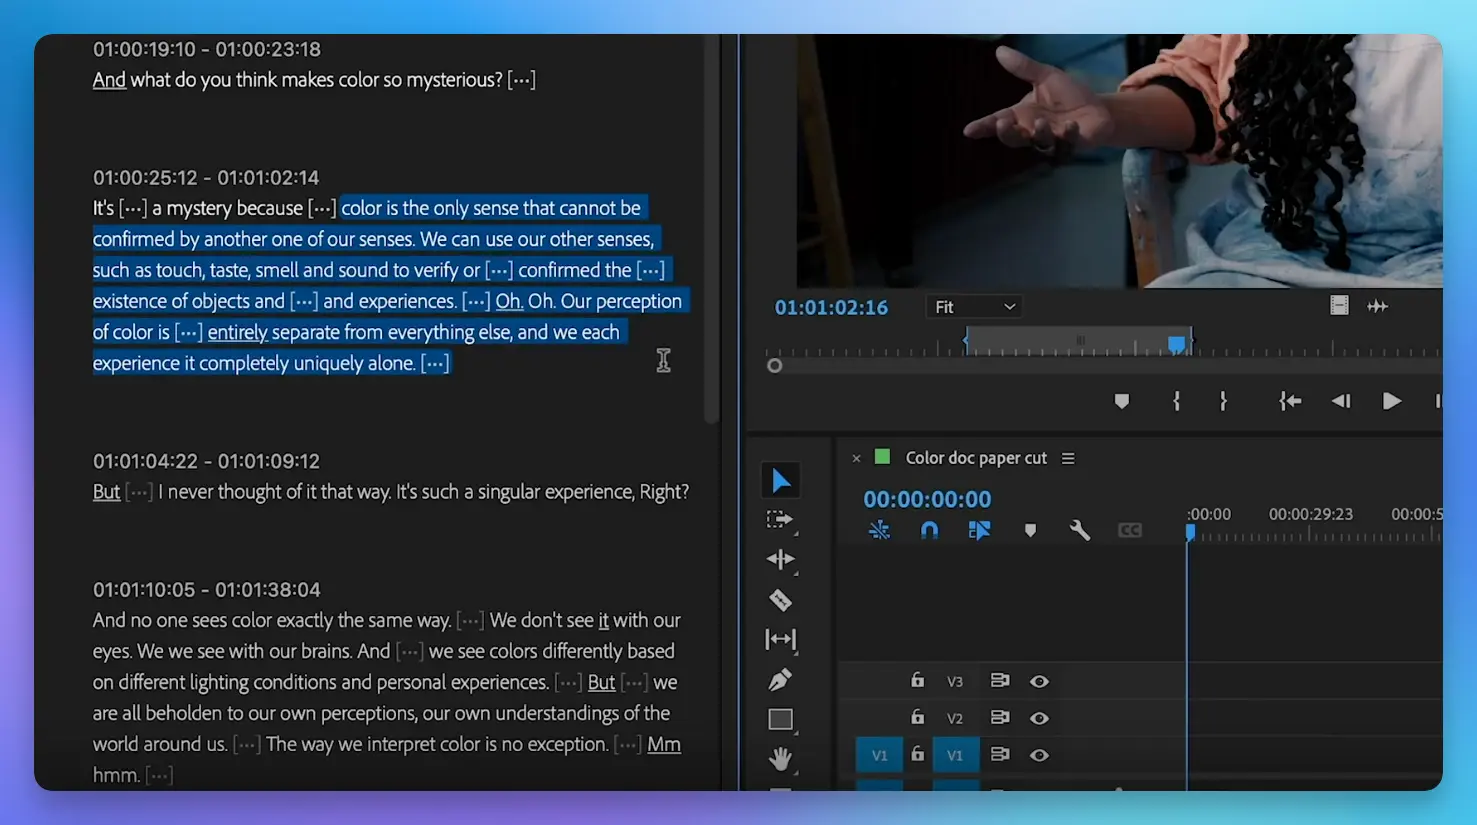Toggle lock on V1 track

click(917, 755)
